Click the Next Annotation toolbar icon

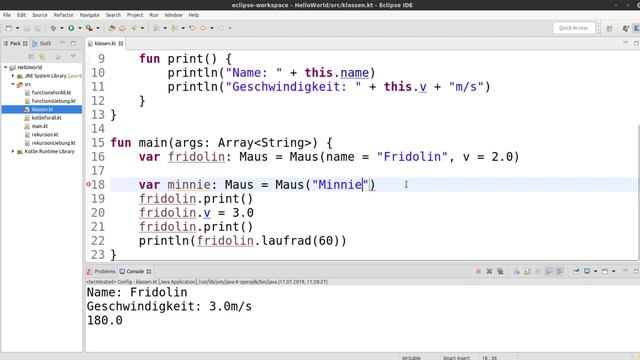(x=156, y=28)
